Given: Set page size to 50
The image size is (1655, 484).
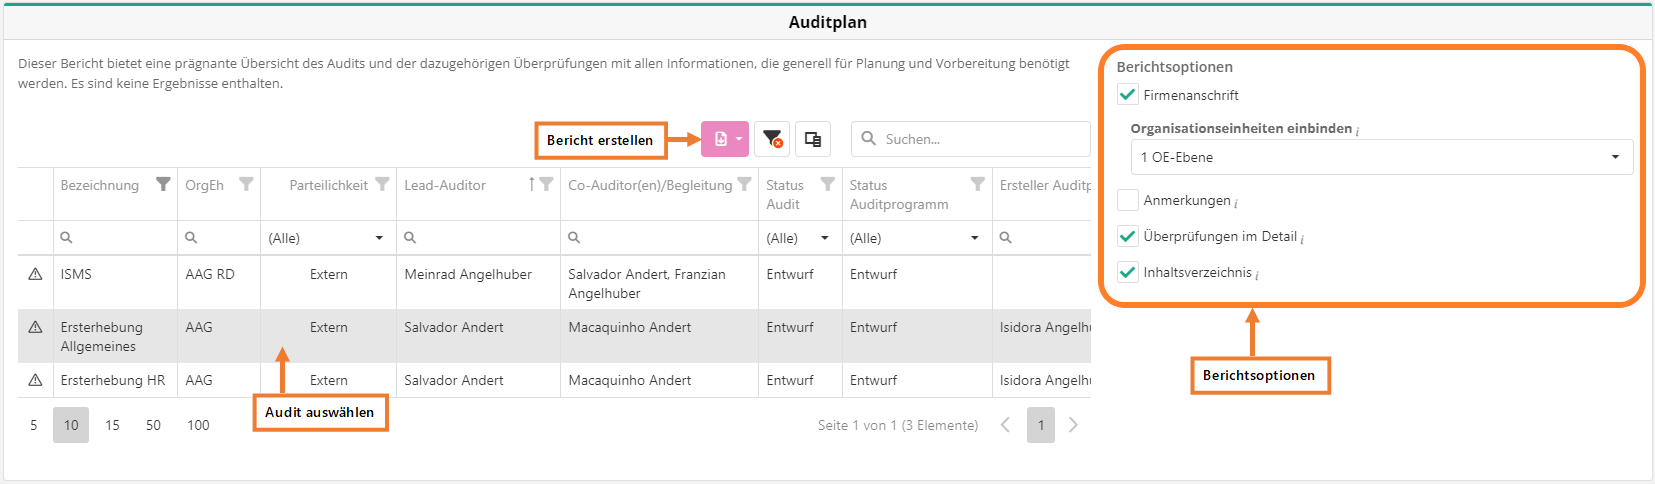Looking at the screenshot, I should point(153,425).
